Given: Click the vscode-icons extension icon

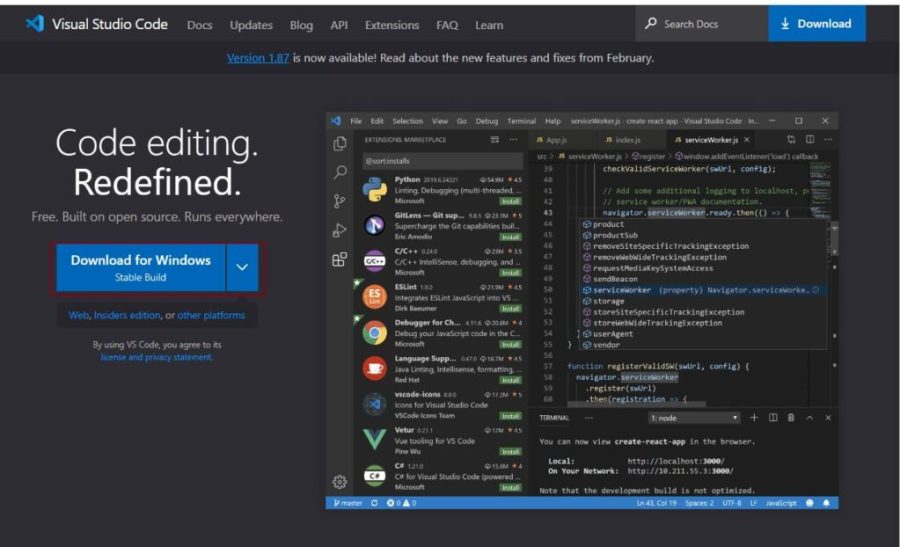Looking at the screenshot, I should coord(374,404).
